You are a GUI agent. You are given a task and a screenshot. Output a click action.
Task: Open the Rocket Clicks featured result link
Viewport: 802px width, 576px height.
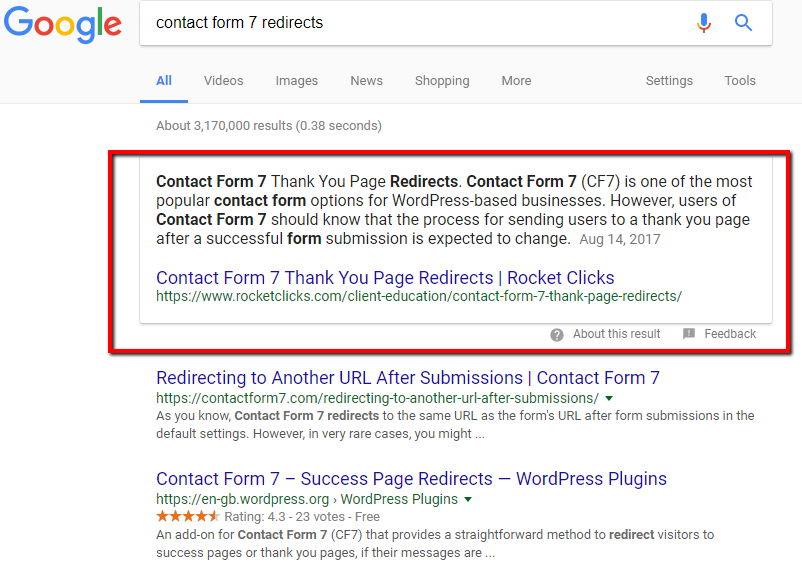(385, 278)
